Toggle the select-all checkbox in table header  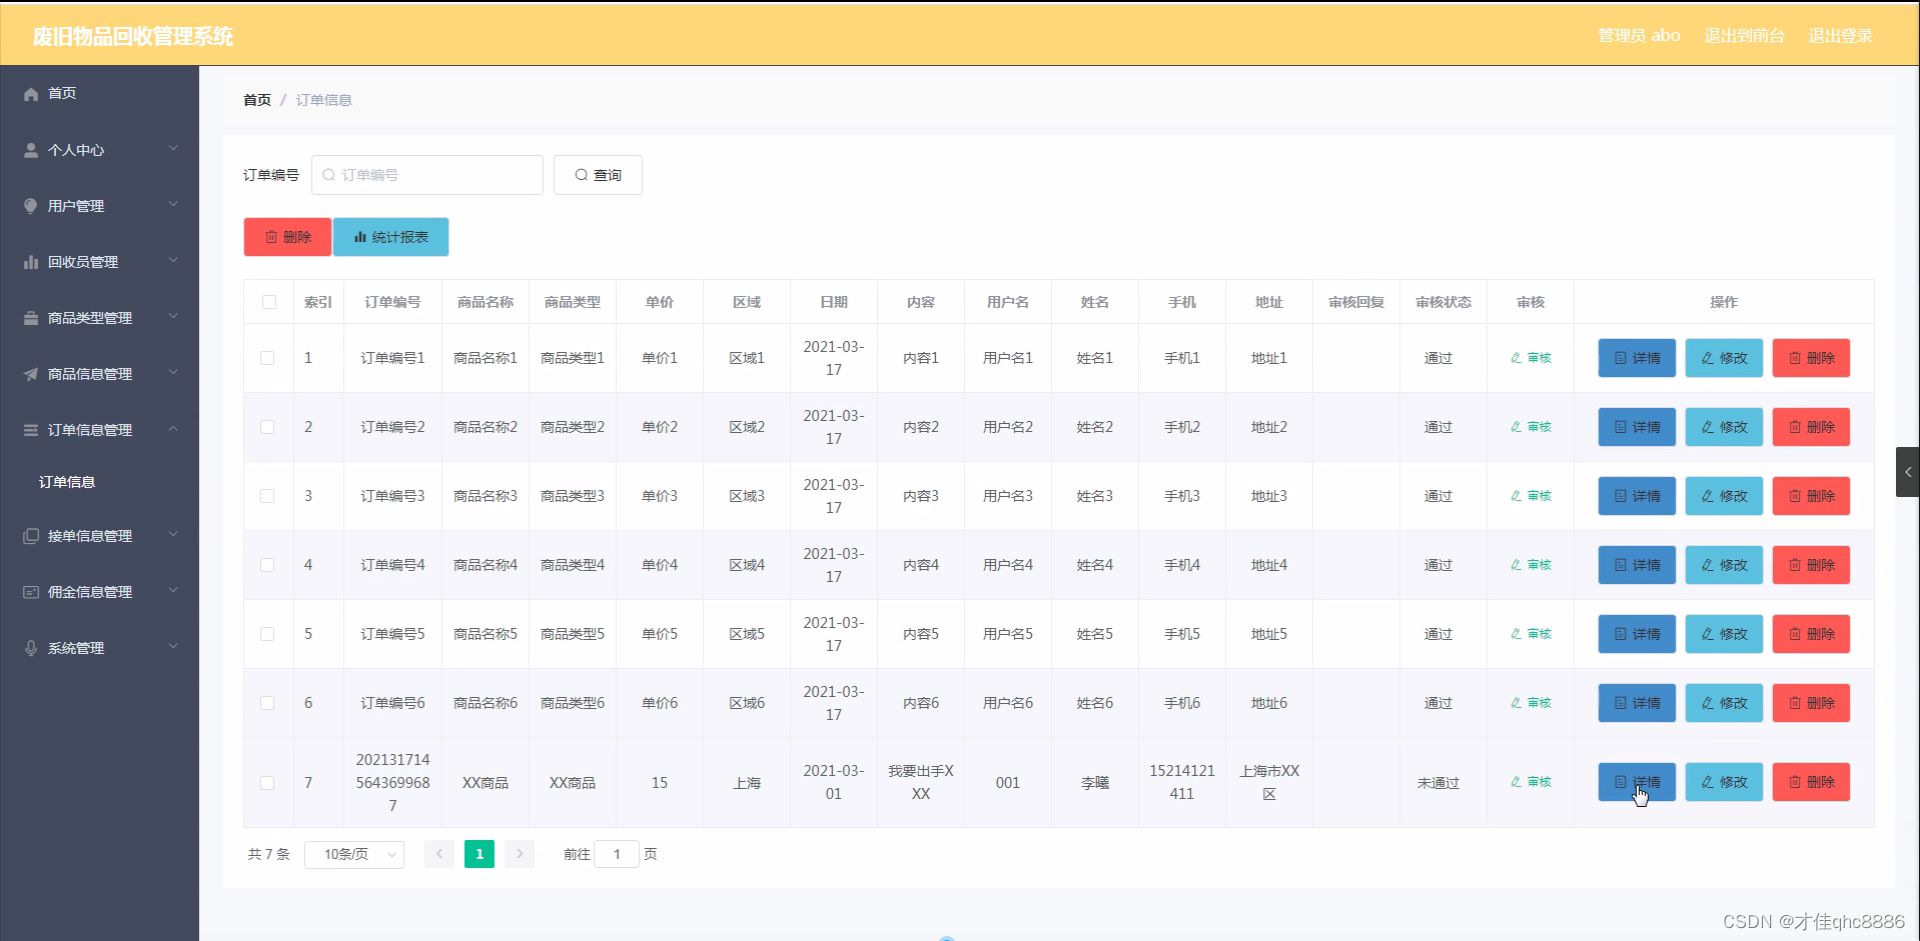tap(269, 302)
